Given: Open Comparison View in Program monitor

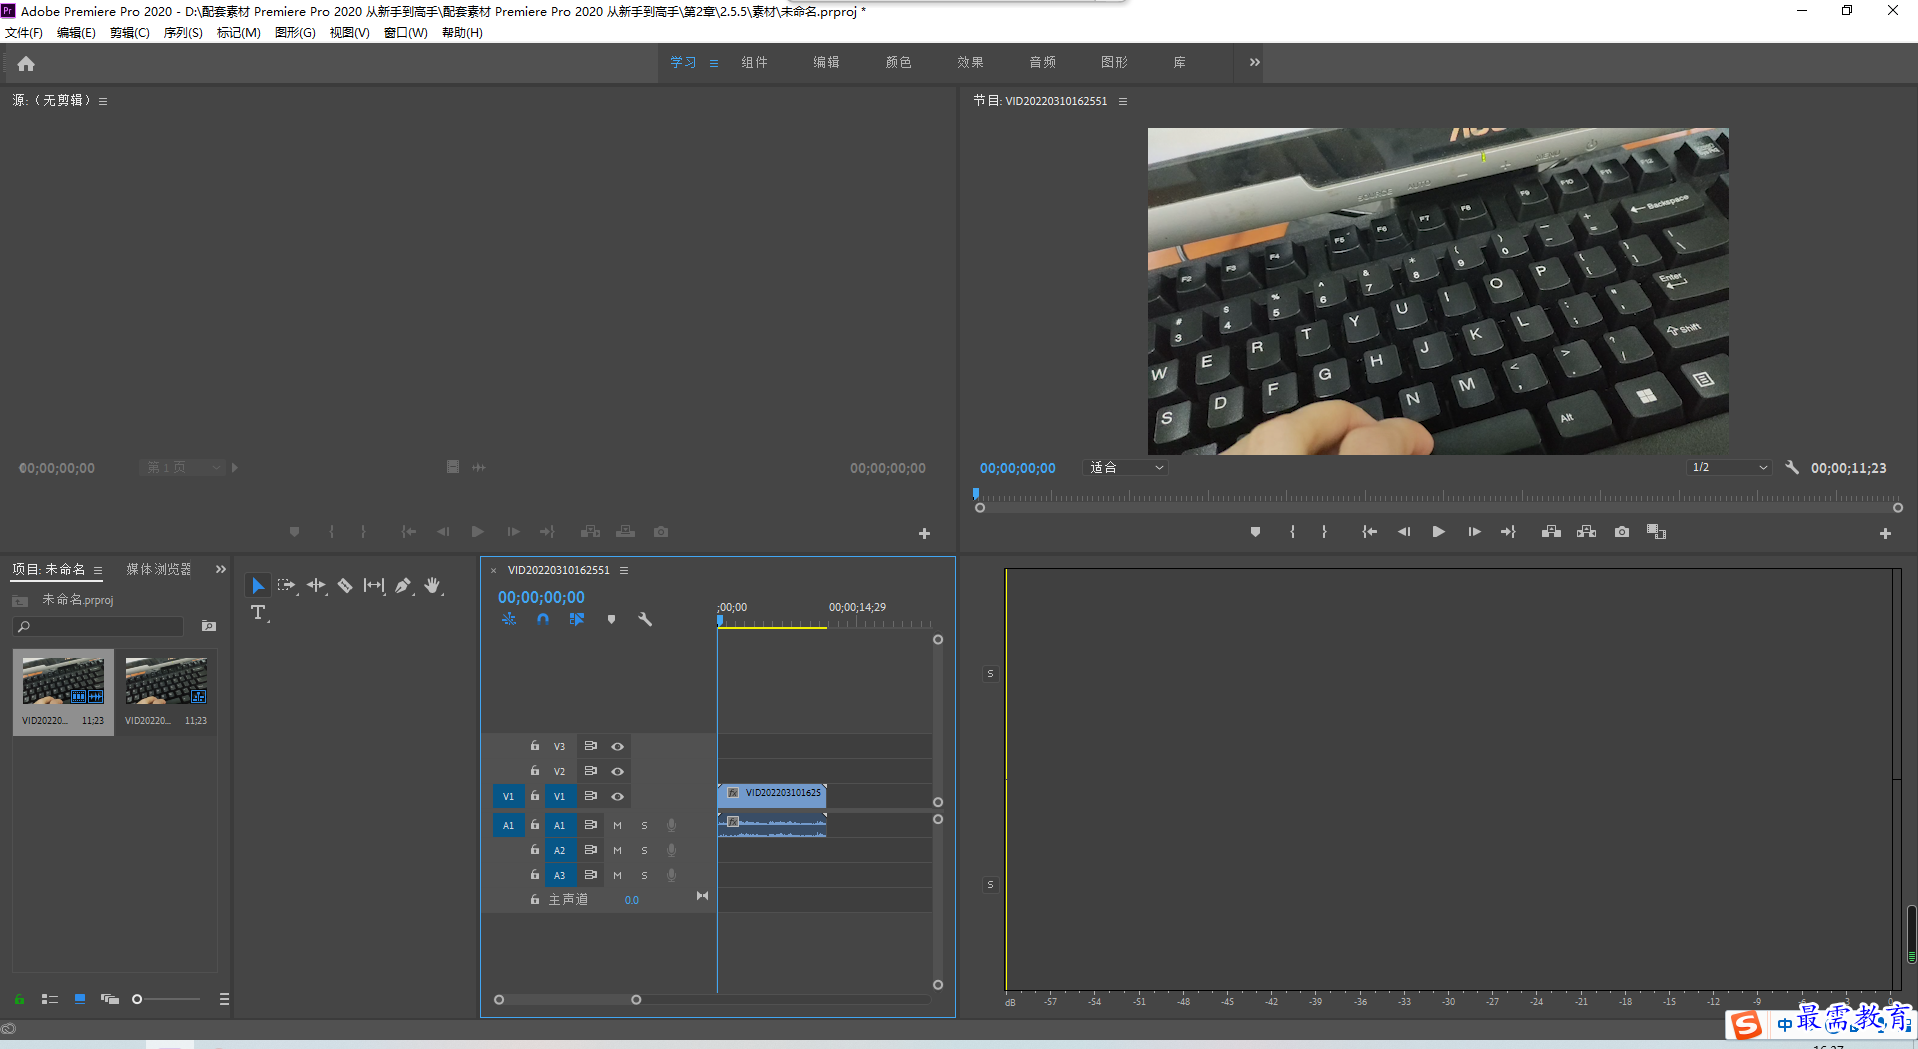Looking at the screenshot, I should point(1657,532).
